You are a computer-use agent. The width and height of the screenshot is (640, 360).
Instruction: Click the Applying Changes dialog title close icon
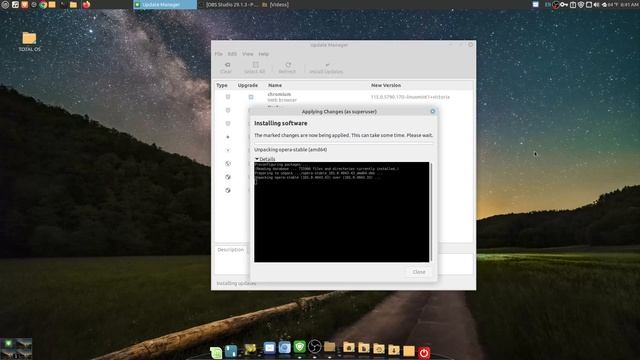tap(433, 111)
